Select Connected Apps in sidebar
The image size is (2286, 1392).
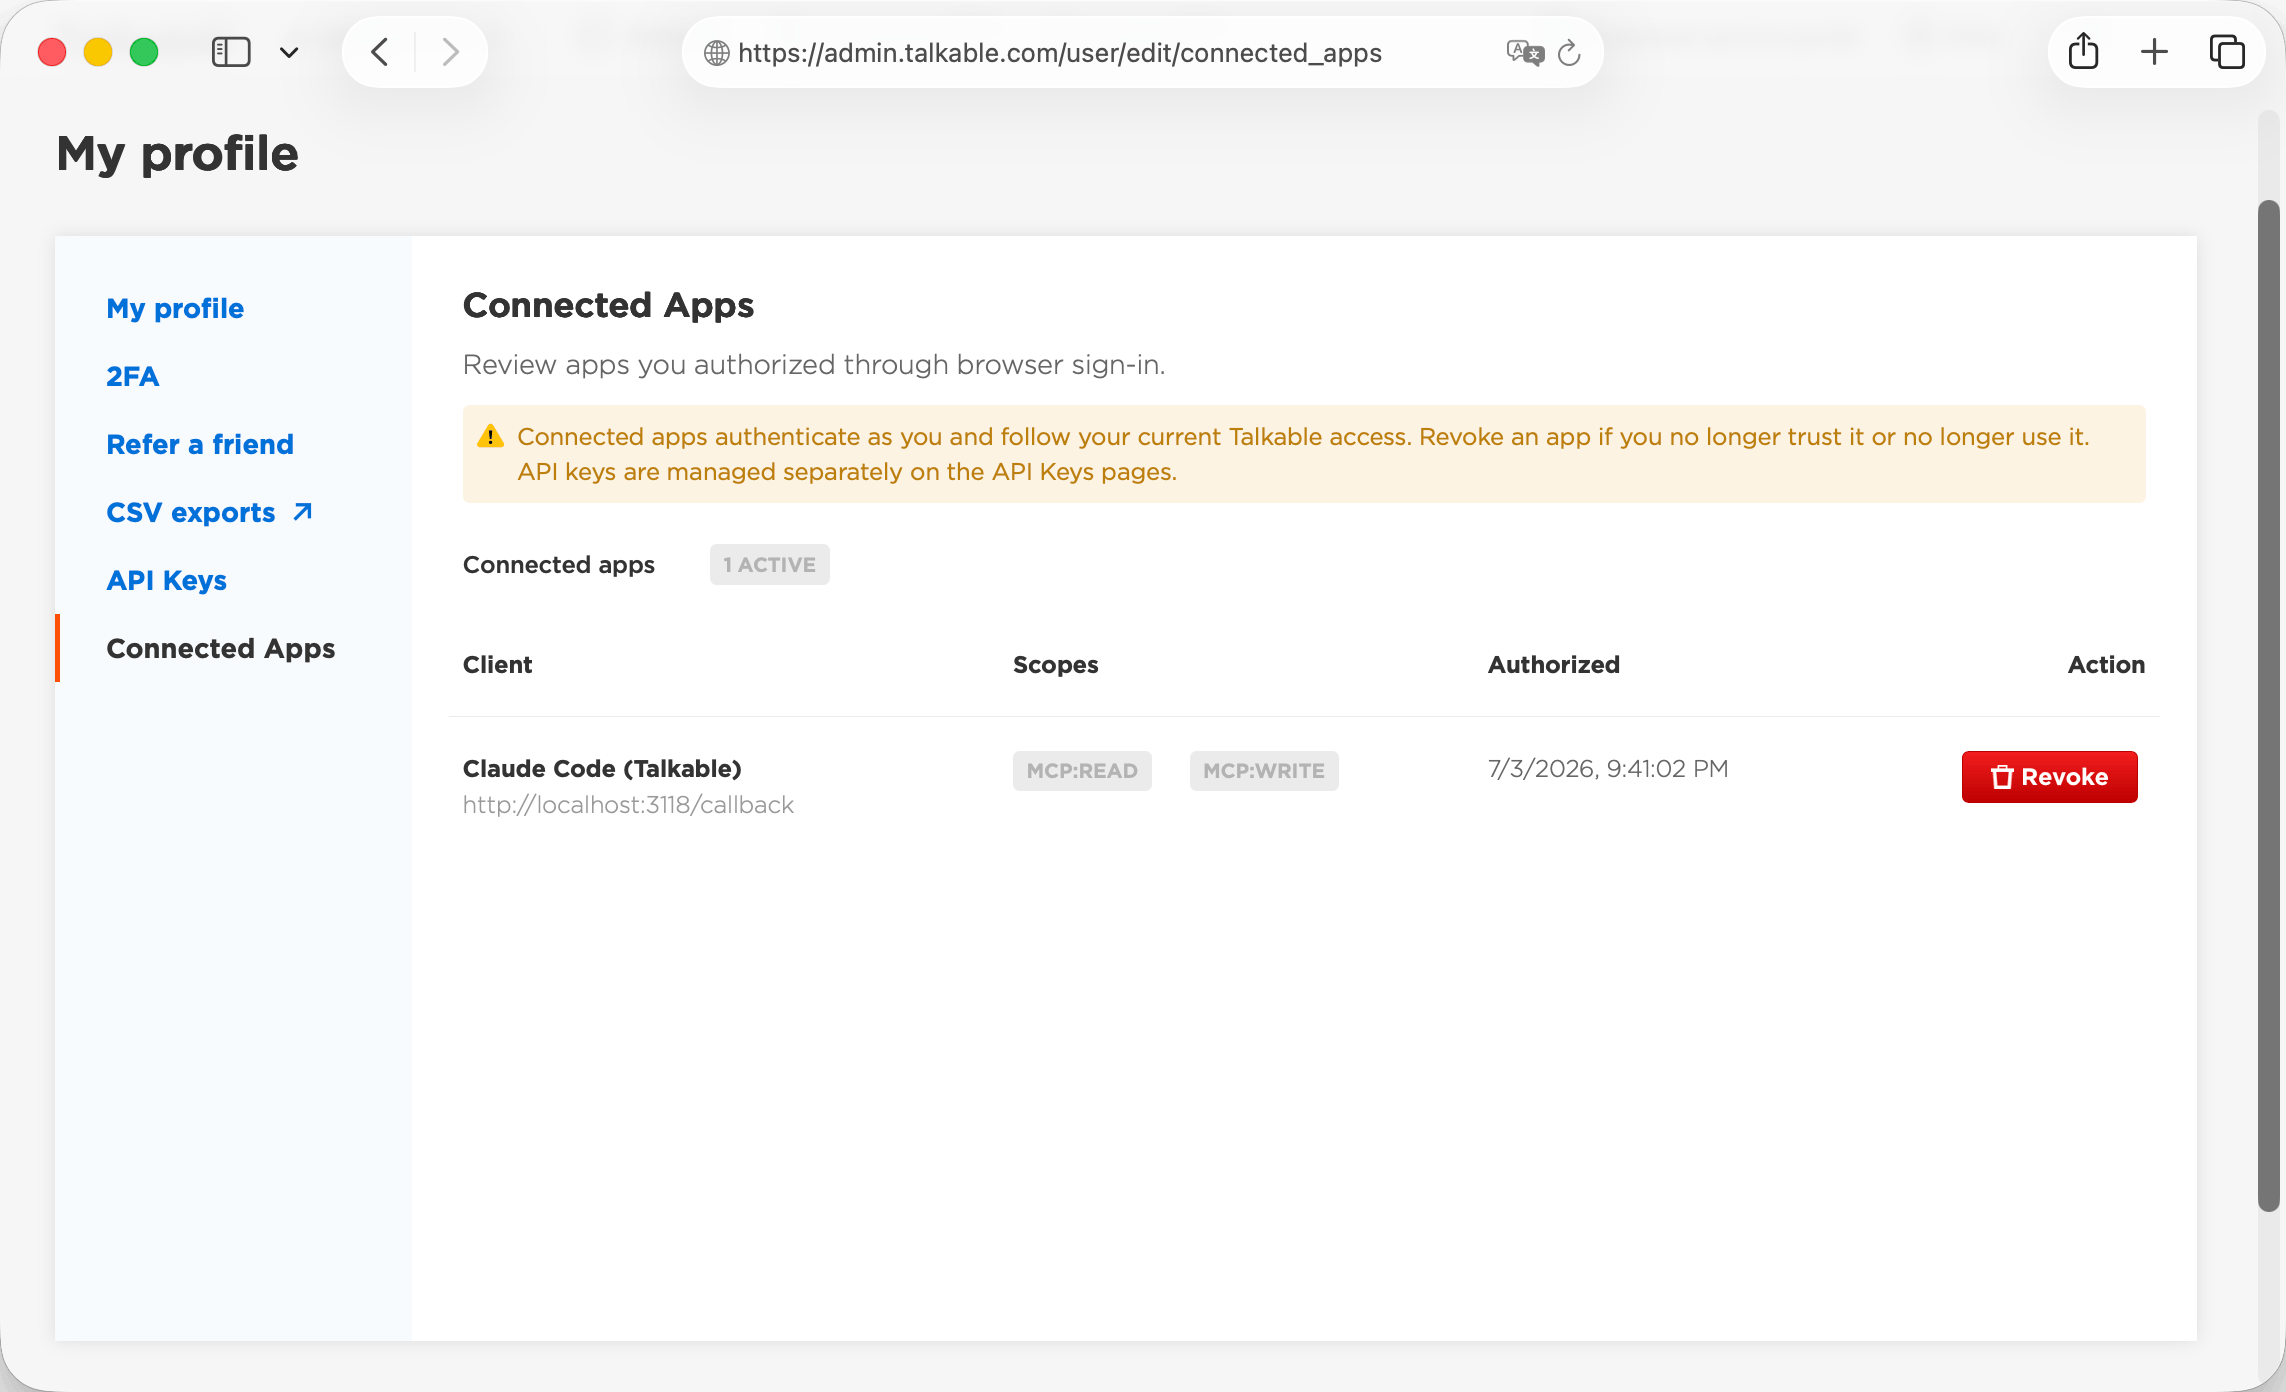(221, 648)
